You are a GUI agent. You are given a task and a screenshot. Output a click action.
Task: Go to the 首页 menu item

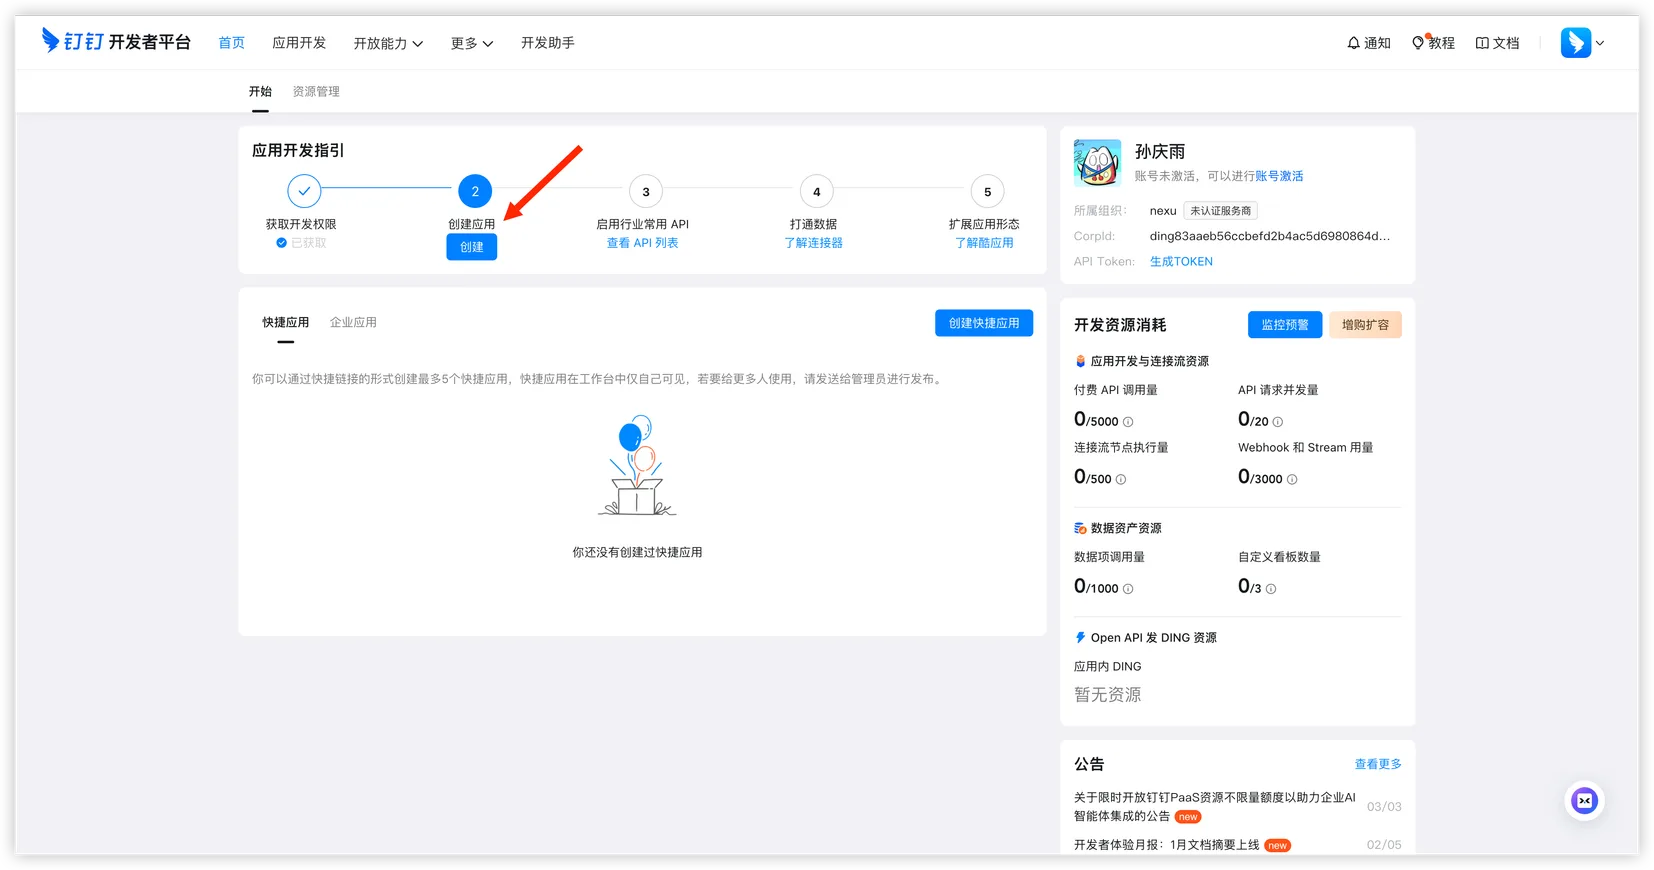click(231, 43)
